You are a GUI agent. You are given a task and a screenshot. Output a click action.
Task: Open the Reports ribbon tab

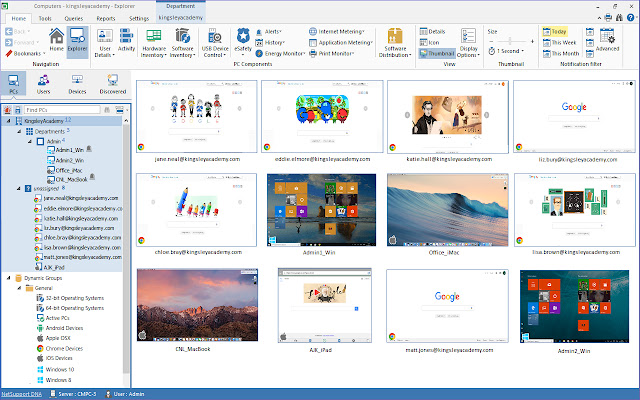106,18
